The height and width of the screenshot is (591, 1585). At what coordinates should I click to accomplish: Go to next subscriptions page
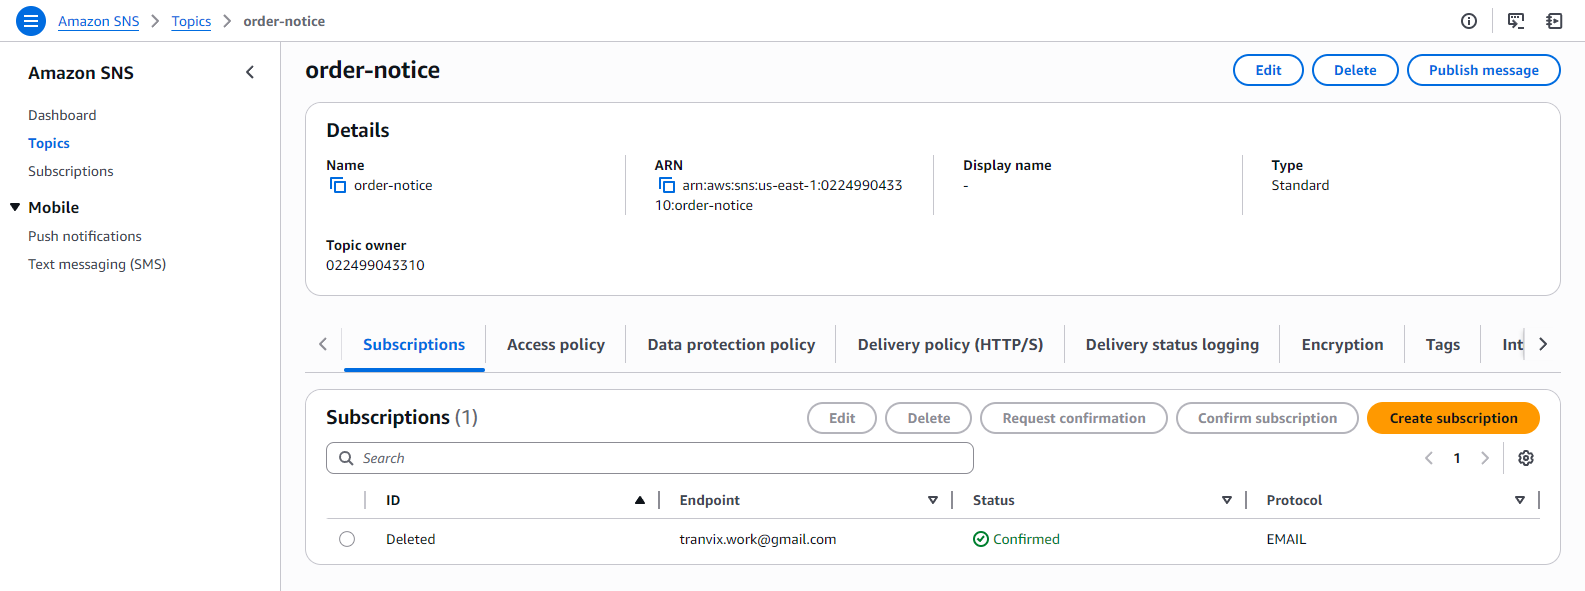pos(1485,458)
